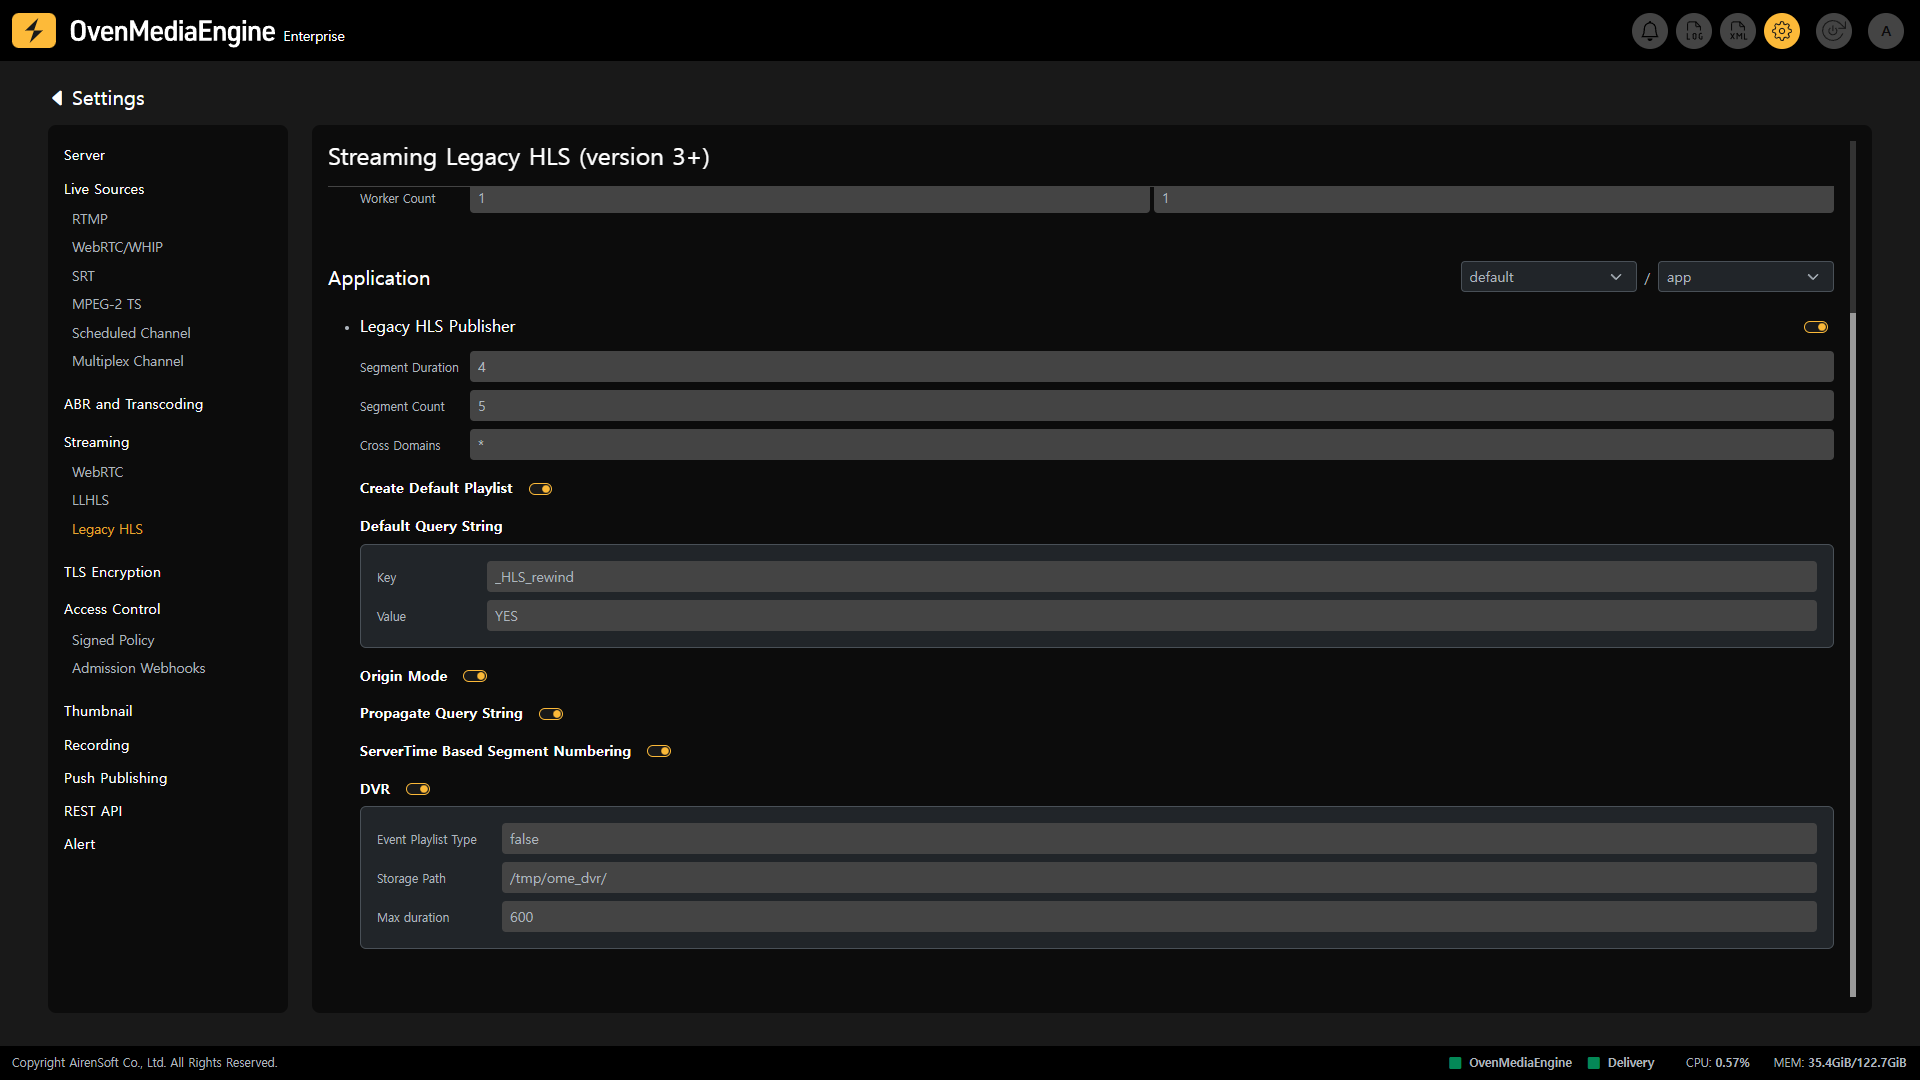The height and width of the screenshot is (1080, 1920).
Task: Click the yellow settings gear icon
Action: (x=1782, y=31)
